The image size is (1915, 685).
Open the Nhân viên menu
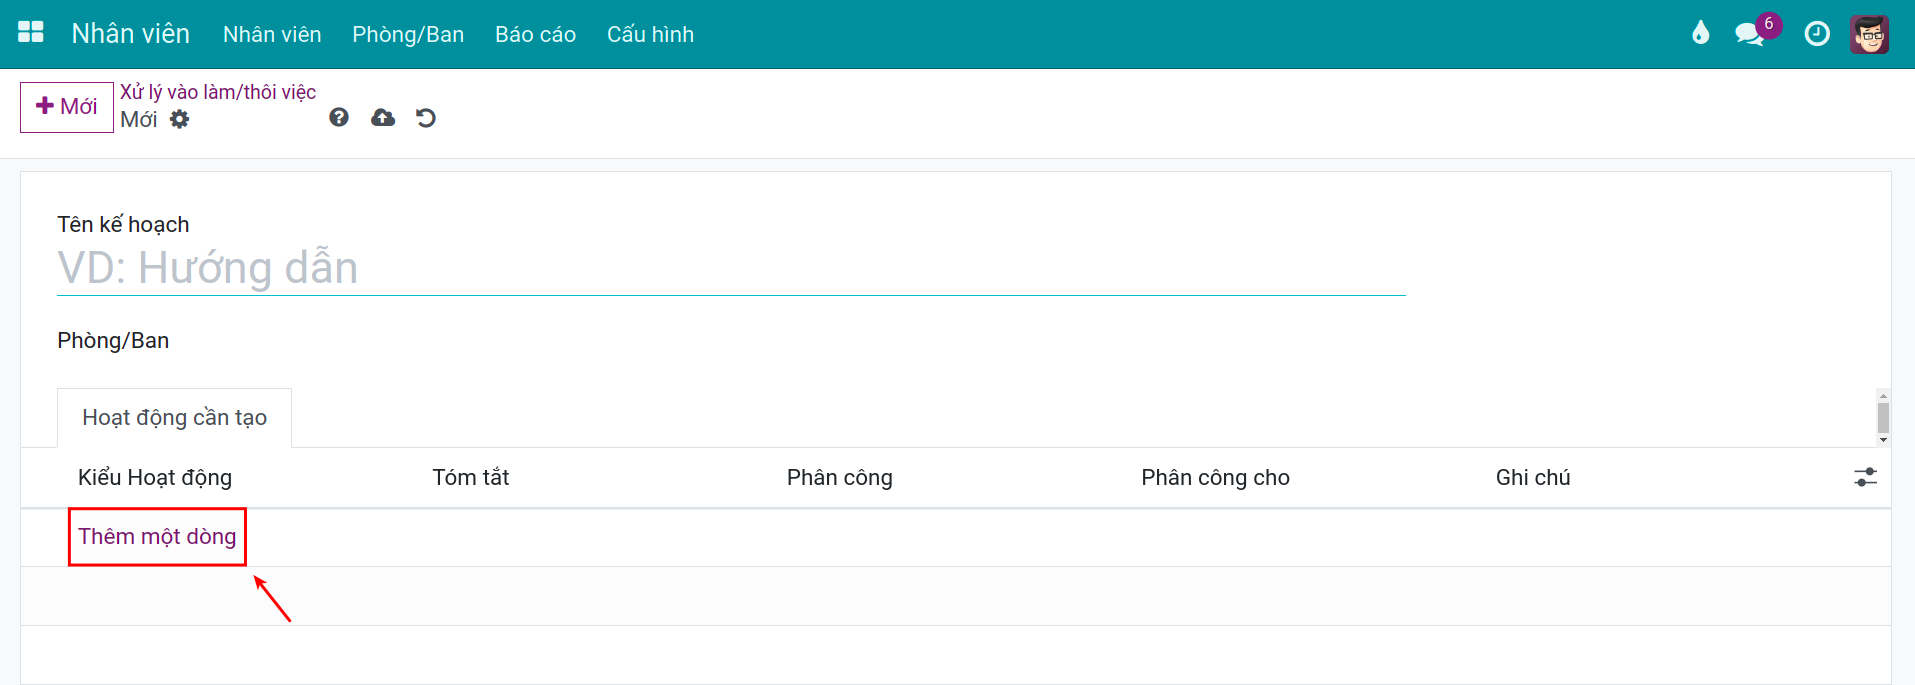pyautogui.click(x=272, y=34)
